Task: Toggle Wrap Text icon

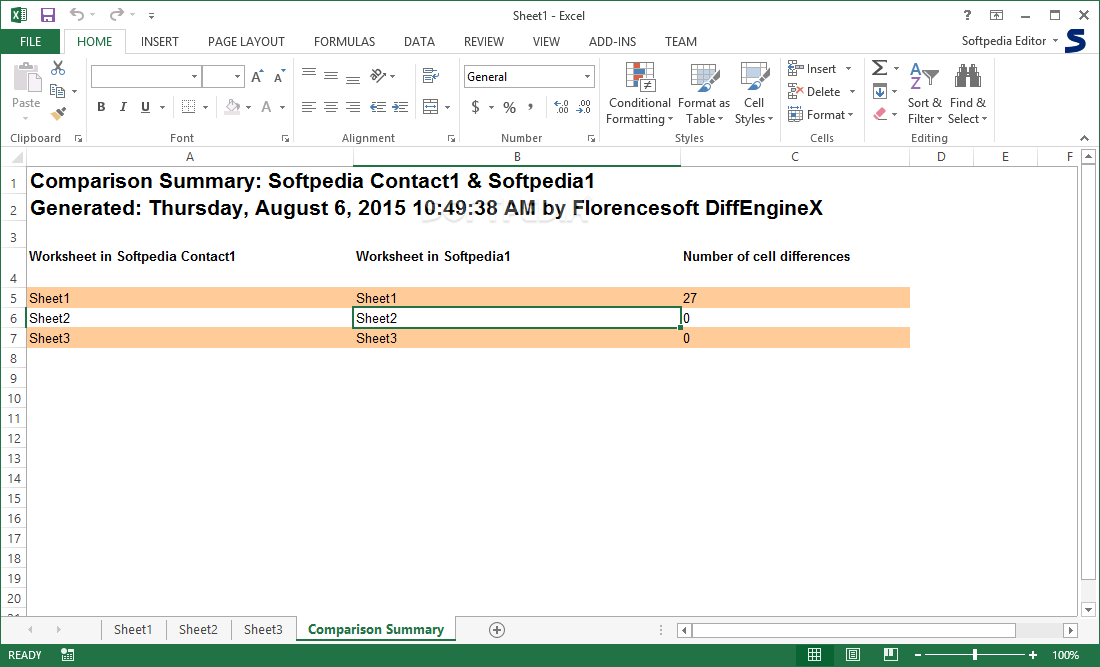Action: click(431, 75)
